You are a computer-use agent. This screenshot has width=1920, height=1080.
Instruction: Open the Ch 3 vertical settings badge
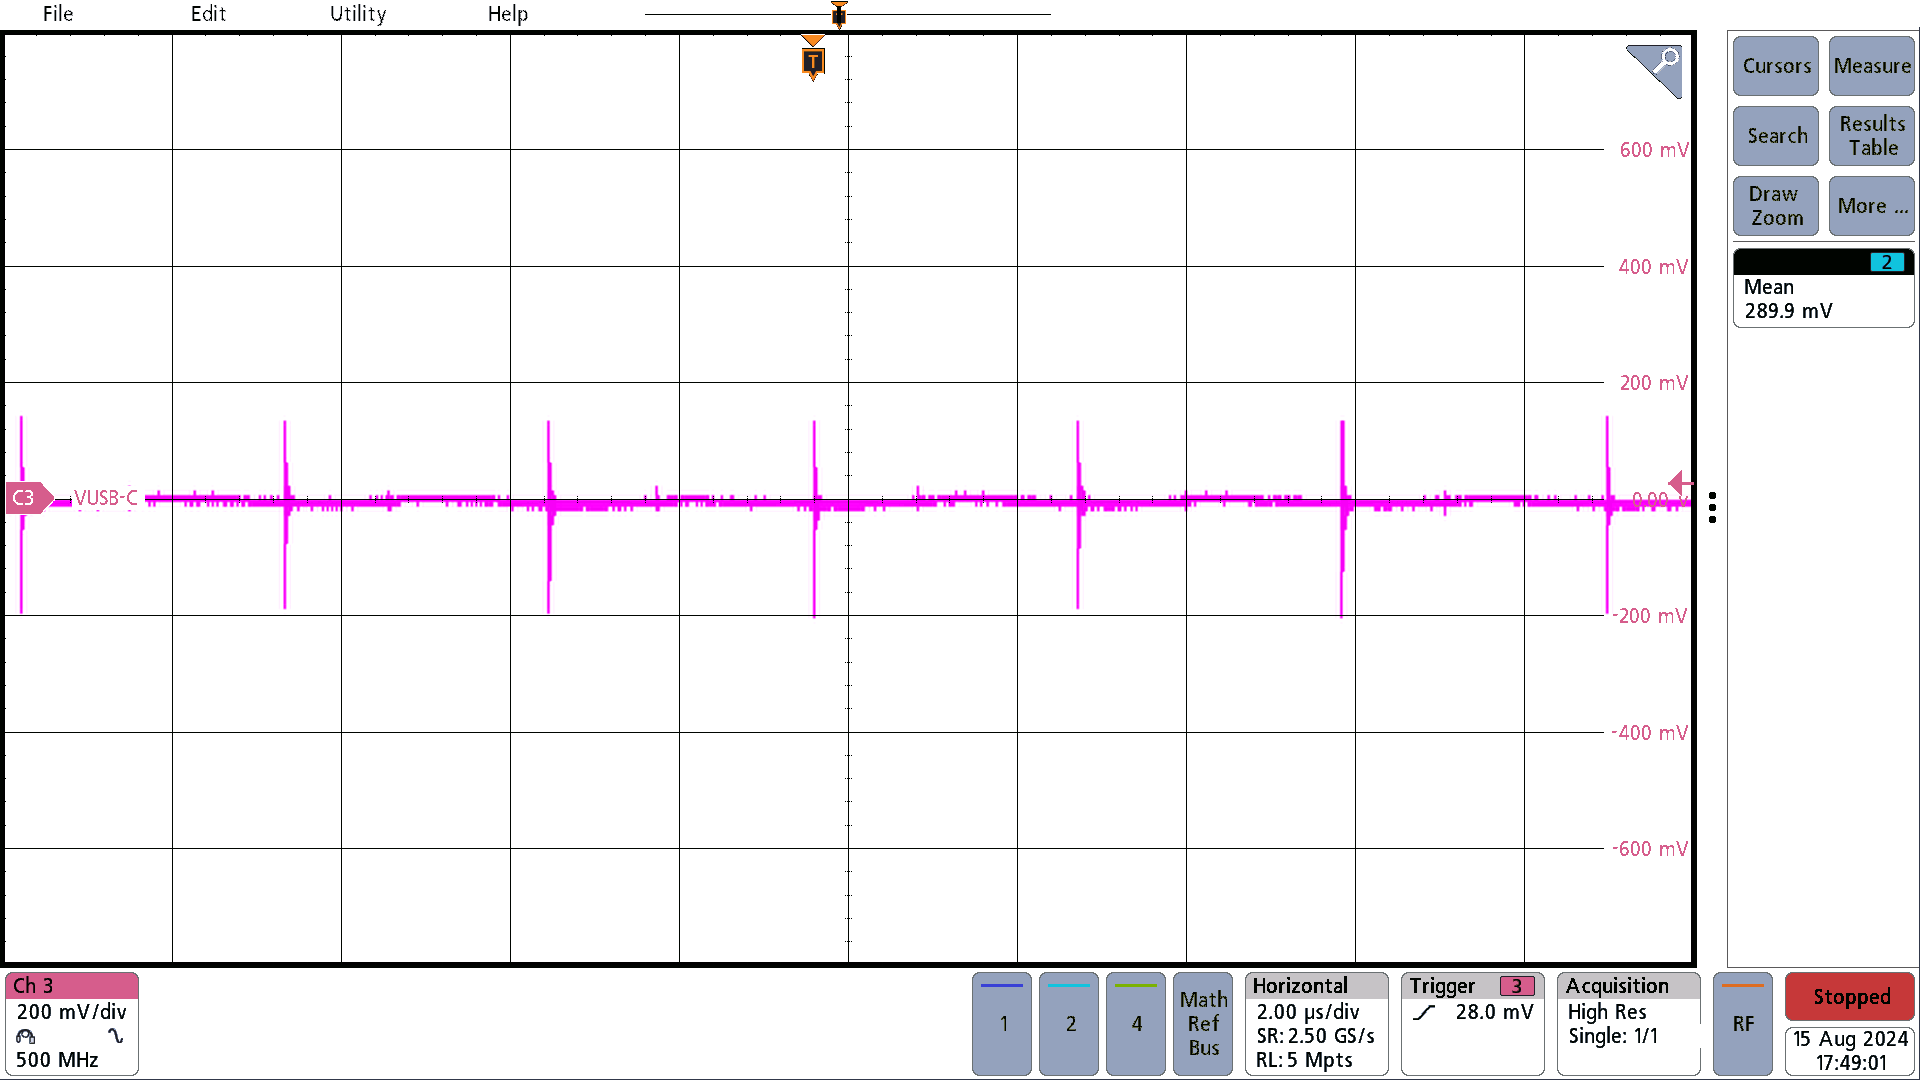72,1024
